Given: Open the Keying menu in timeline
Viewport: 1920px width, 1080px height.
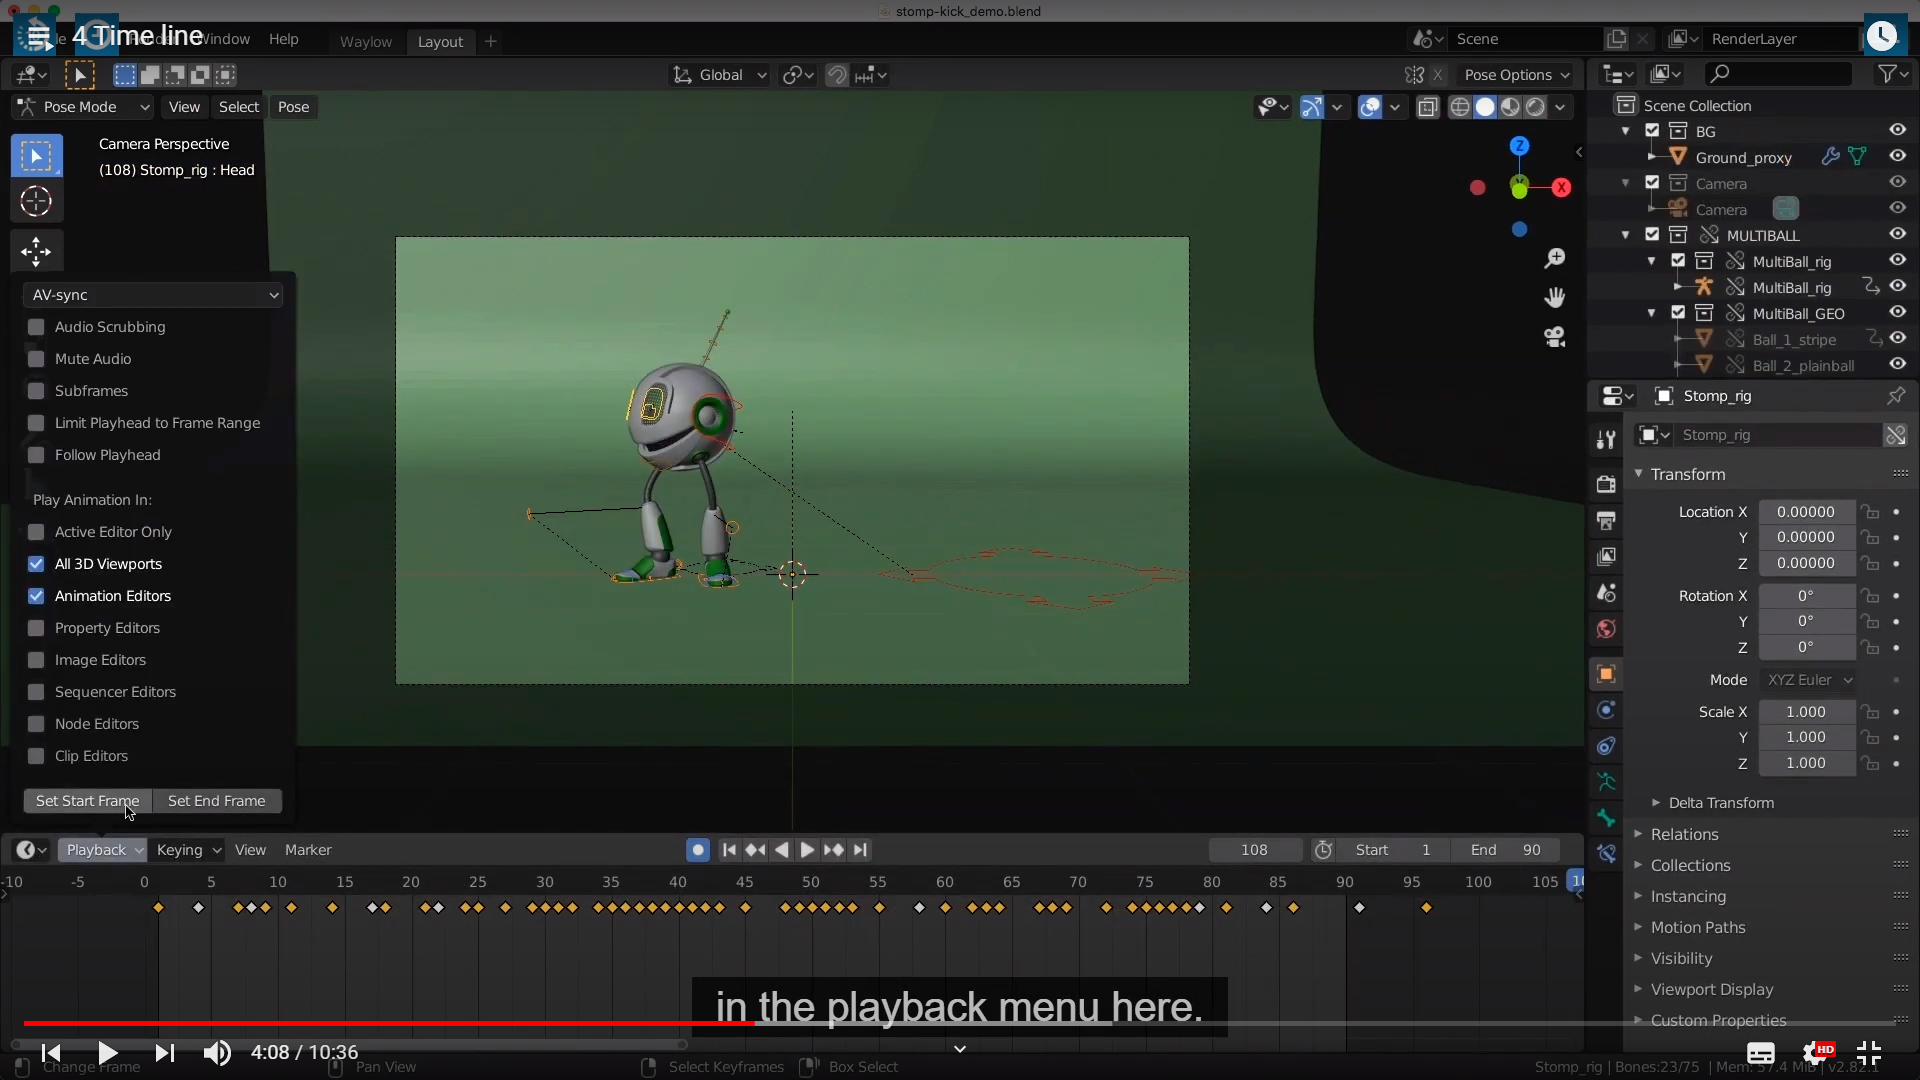Looking at the screenshot, I should click(188, 850).
